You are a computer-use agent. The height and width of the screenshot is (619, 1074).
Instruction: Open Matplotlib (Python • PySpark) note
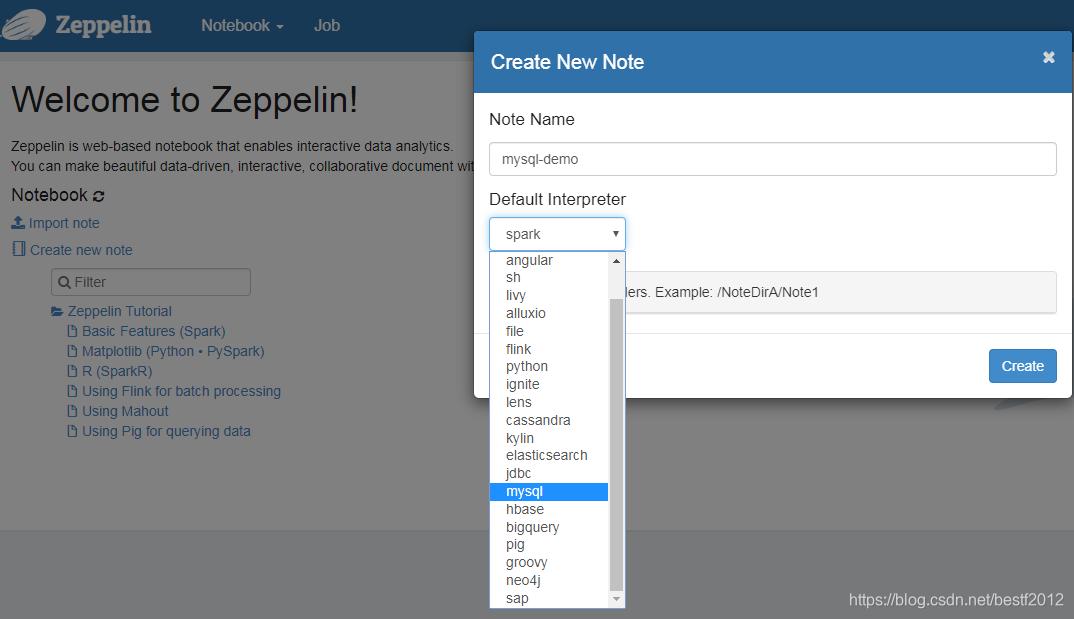(x=173, y=351)
